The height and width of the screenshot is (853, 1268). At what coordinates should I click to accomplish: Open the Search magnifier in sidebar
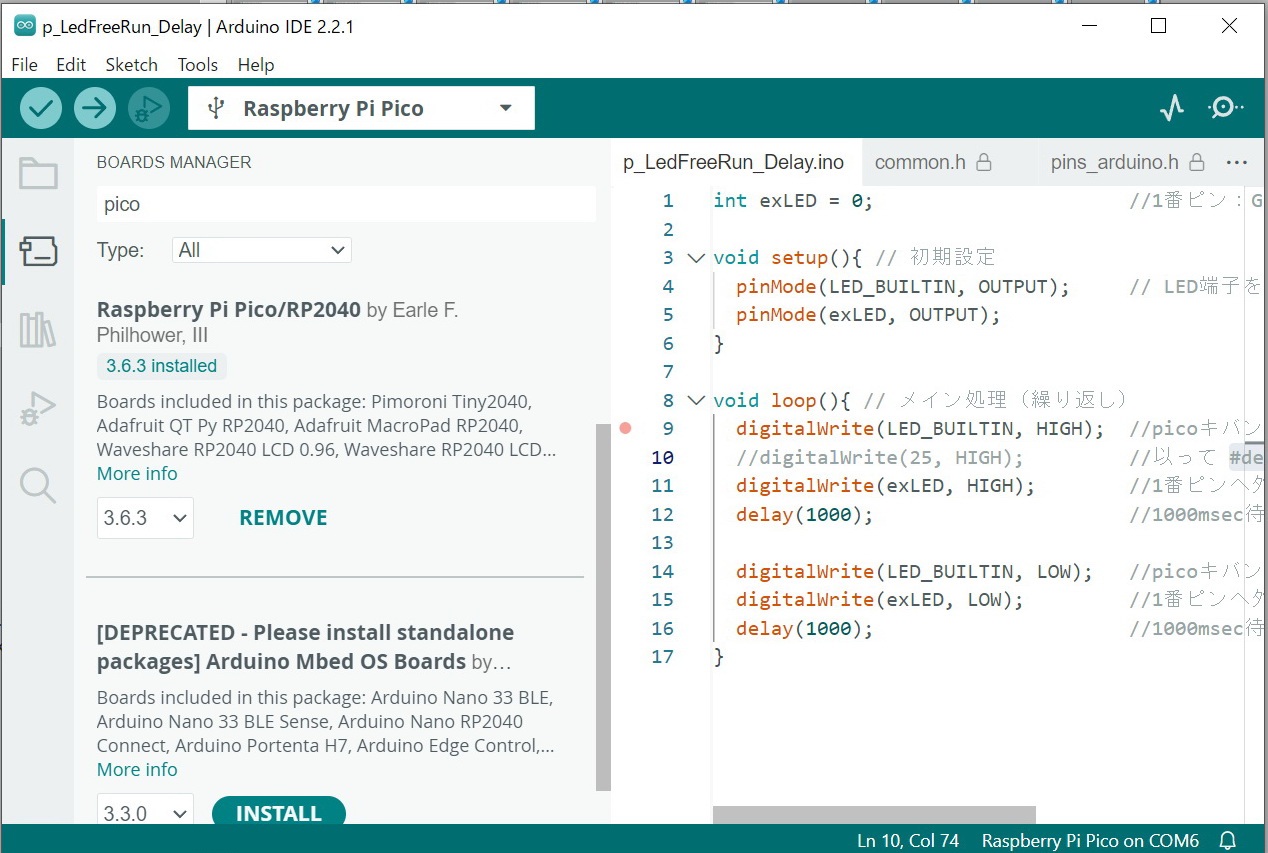pyautogui.click(x=38, y=486)
